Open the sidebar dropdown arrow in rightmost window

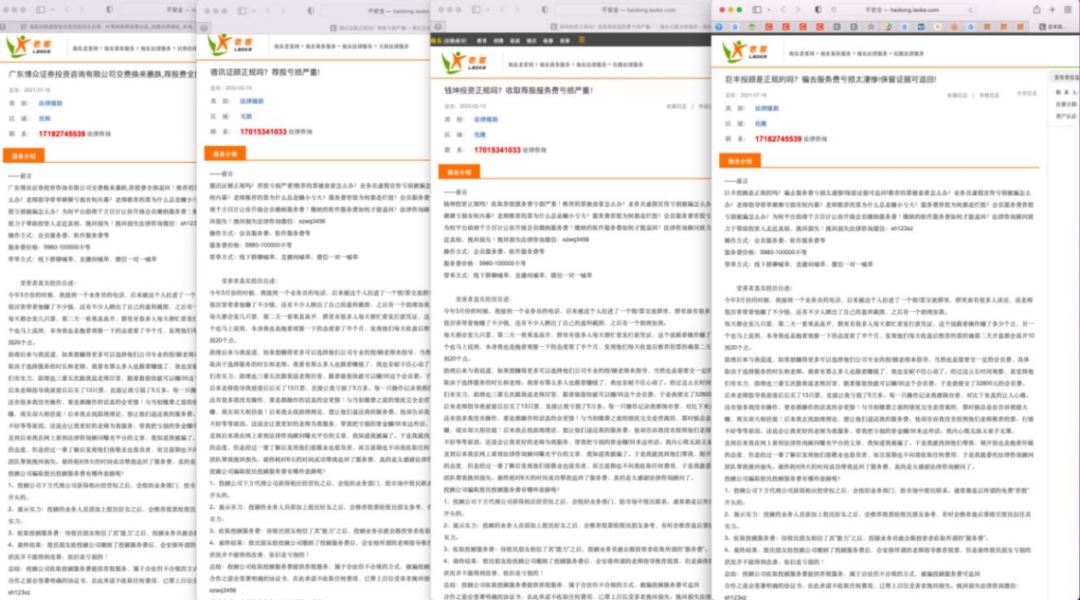tap(768, 10)
